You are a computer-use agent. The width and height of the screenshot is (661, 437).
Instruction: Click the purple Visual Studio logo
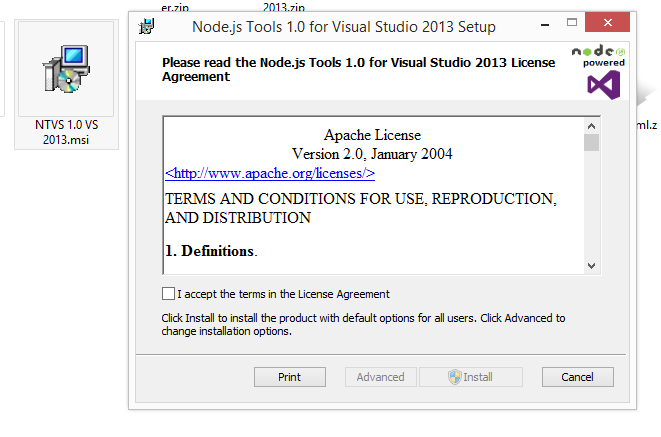point(603,85)
